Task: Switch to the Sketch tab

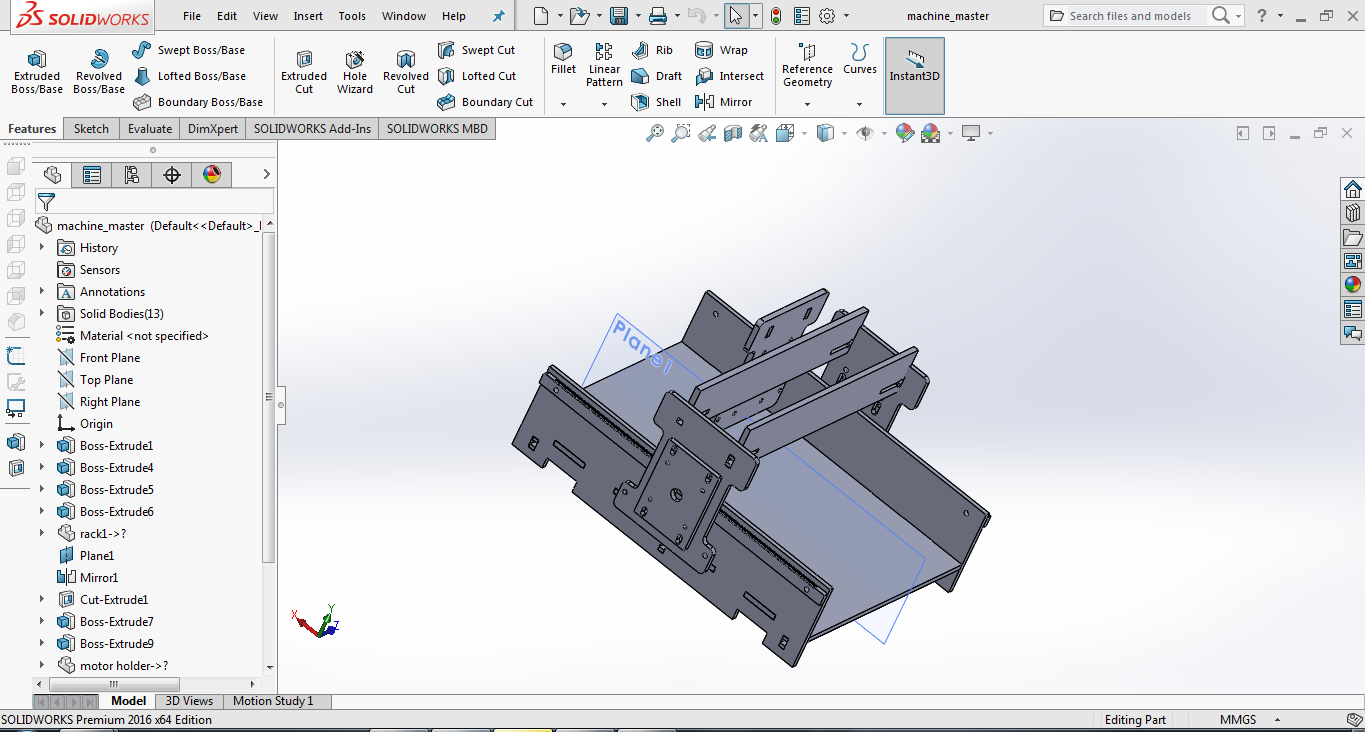Action: click(91, 129)
